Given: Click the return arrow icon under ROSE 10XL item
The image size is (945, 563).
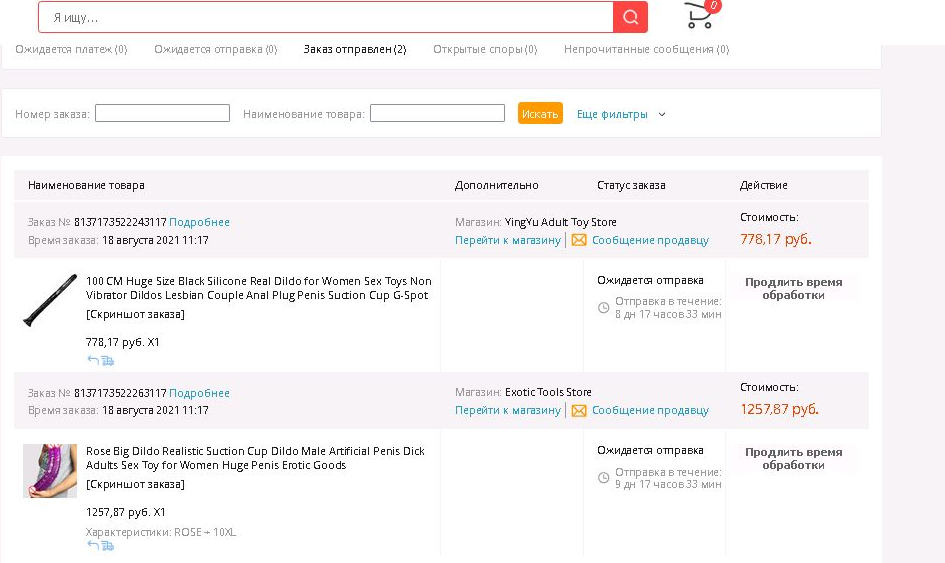Looking at the screenshot, I should coord(93,546).
